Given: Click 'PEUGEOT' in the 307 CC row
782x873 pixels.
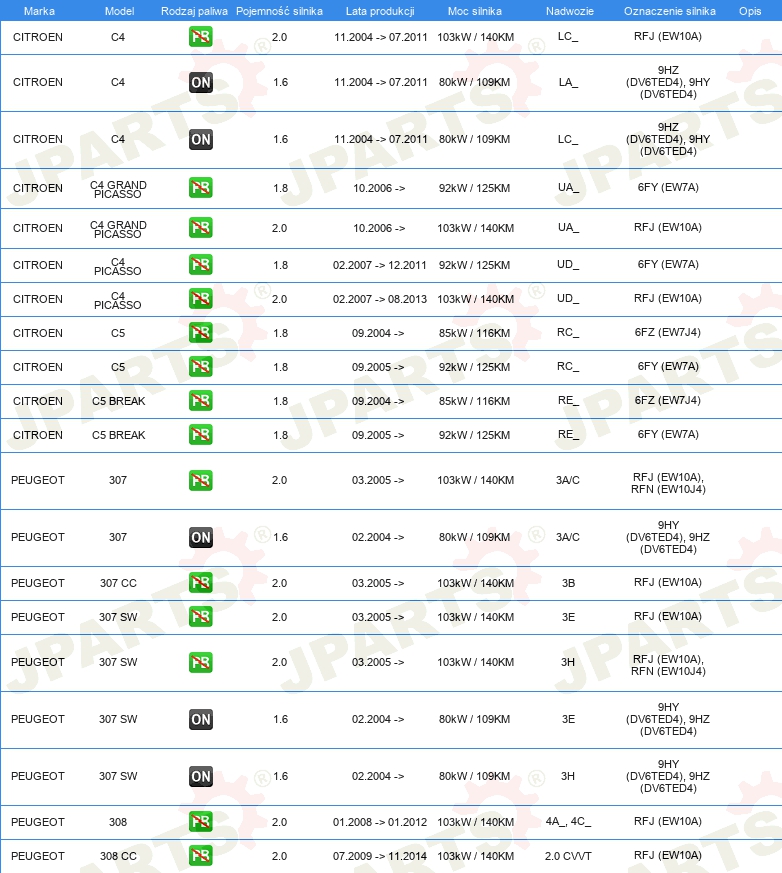Looking at the screenshot, I should click(38, 583).
